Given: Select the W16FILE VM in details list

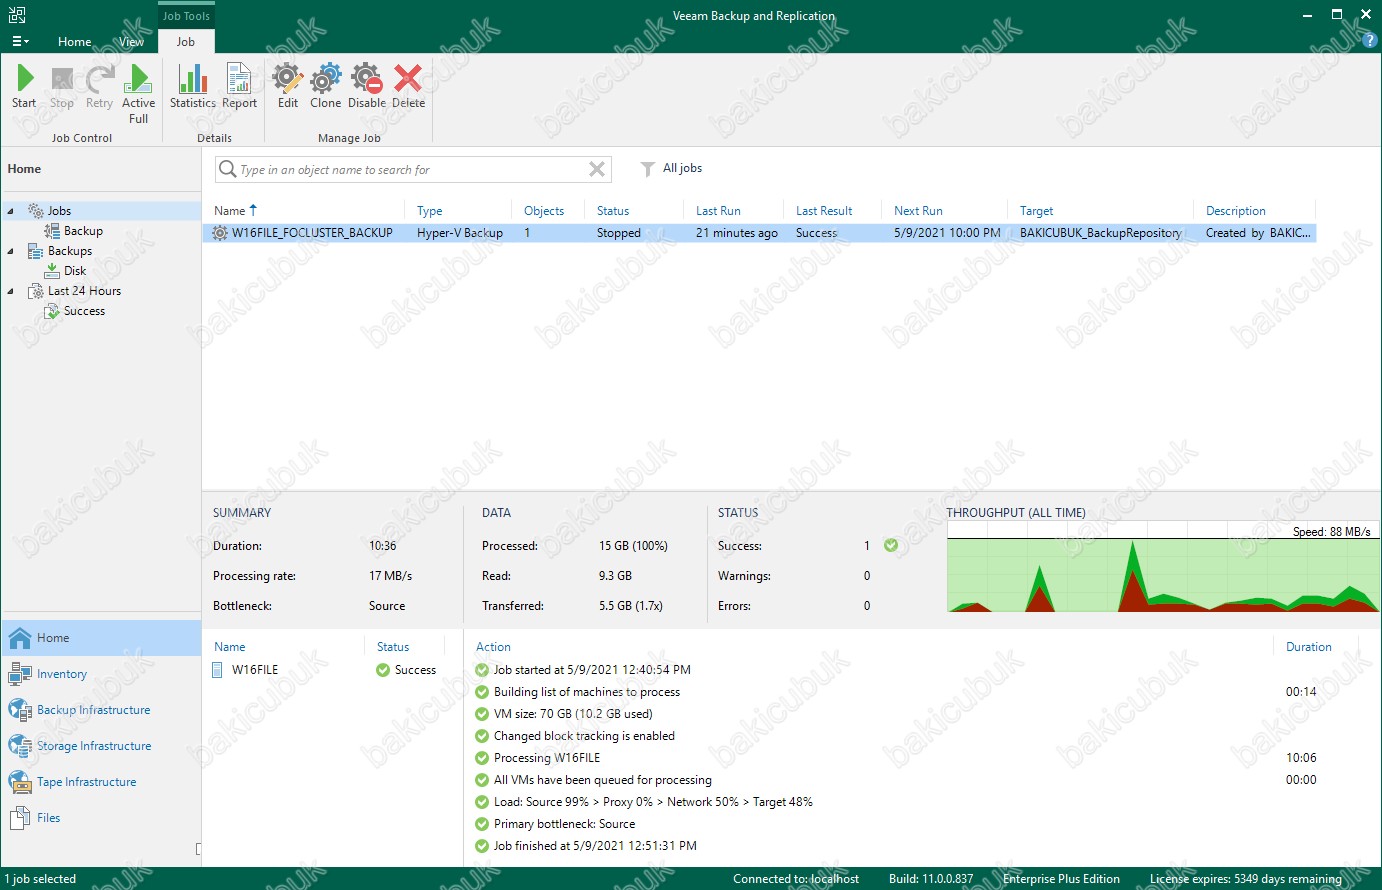Looking at the screenshot, I should 255,670.
